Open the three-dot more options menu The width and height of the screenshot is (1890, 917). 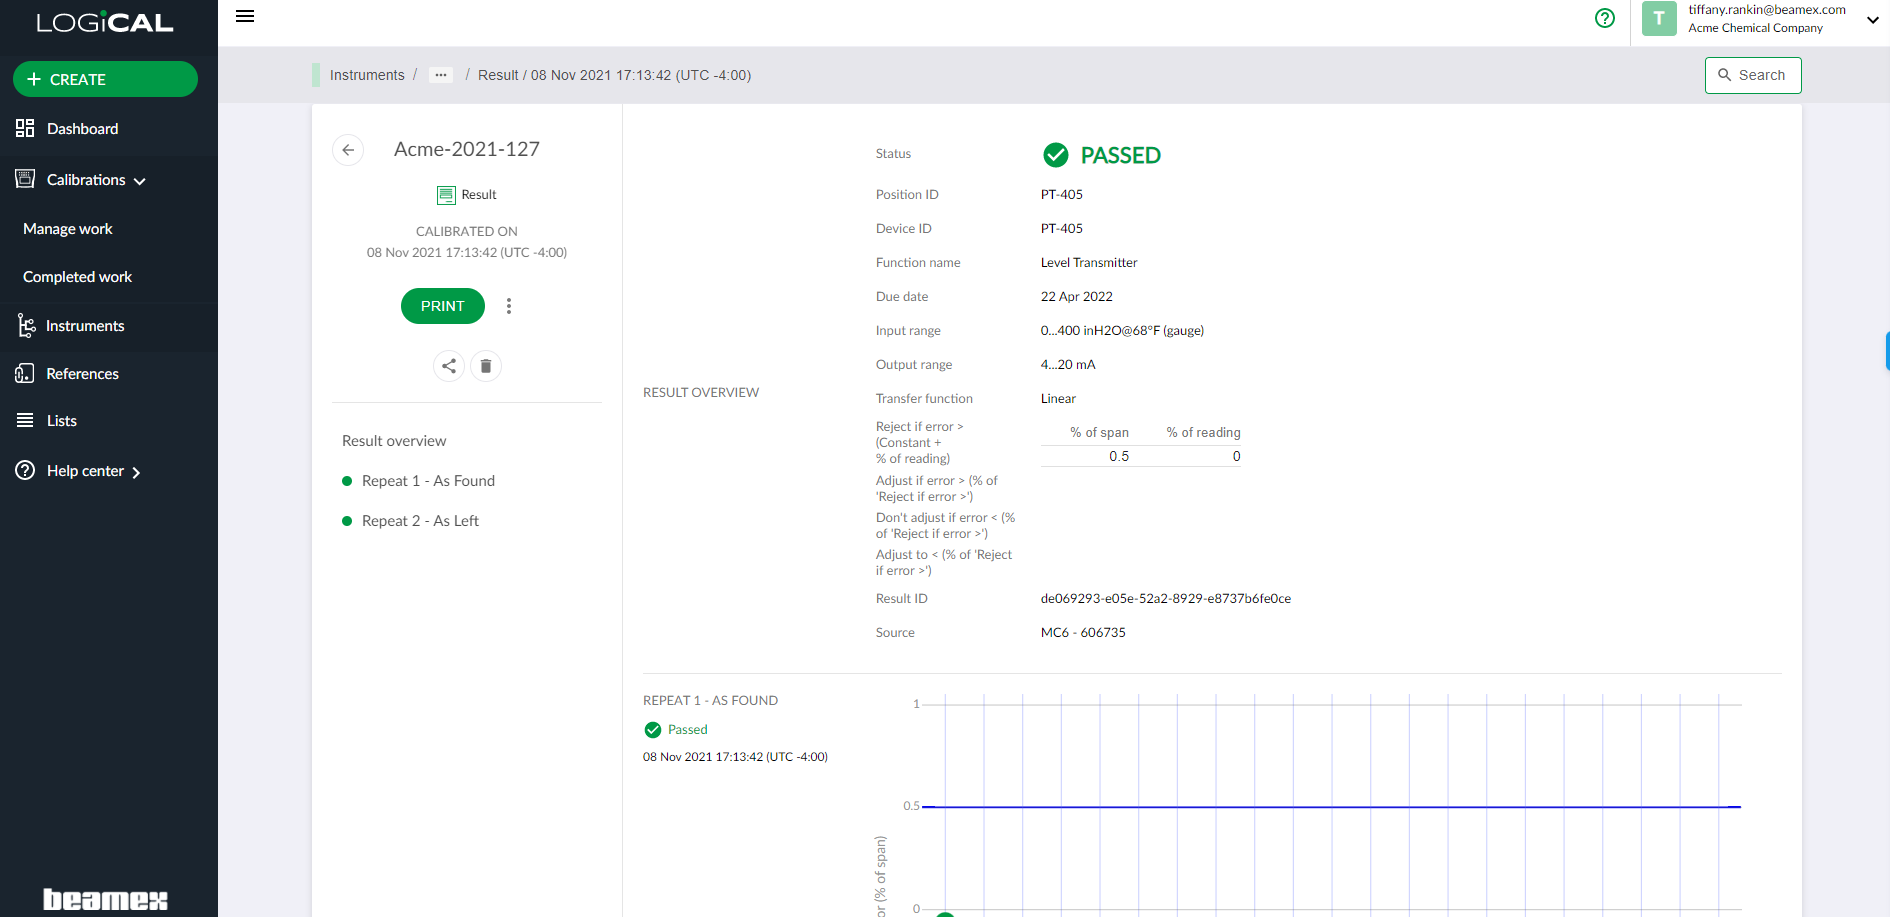coord(509,306)
